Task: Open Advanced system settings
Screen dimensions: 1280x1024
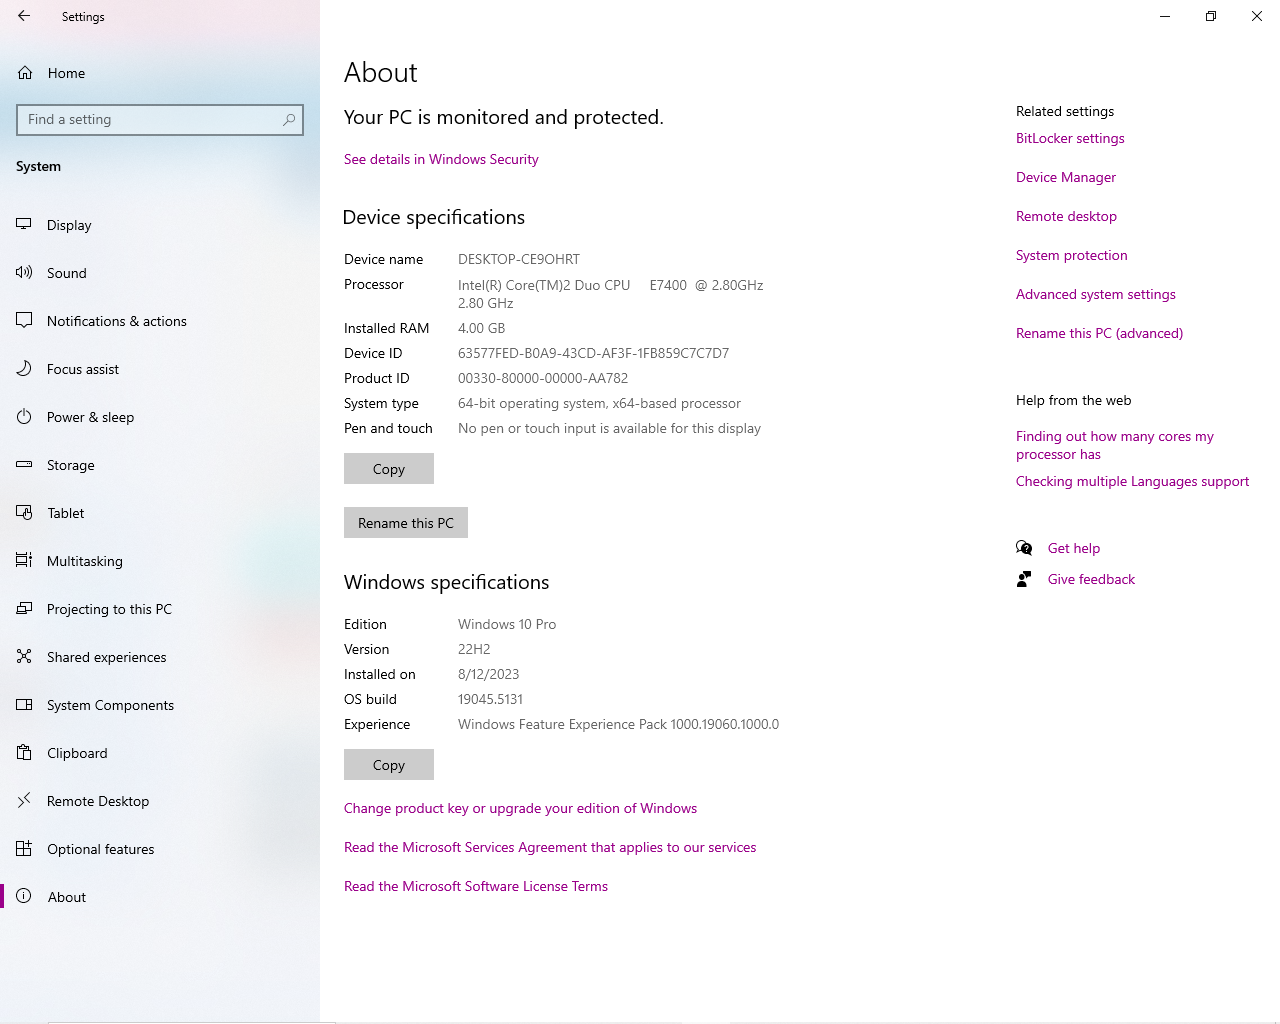Action: pyautogui.click(x=1096, y=294)
